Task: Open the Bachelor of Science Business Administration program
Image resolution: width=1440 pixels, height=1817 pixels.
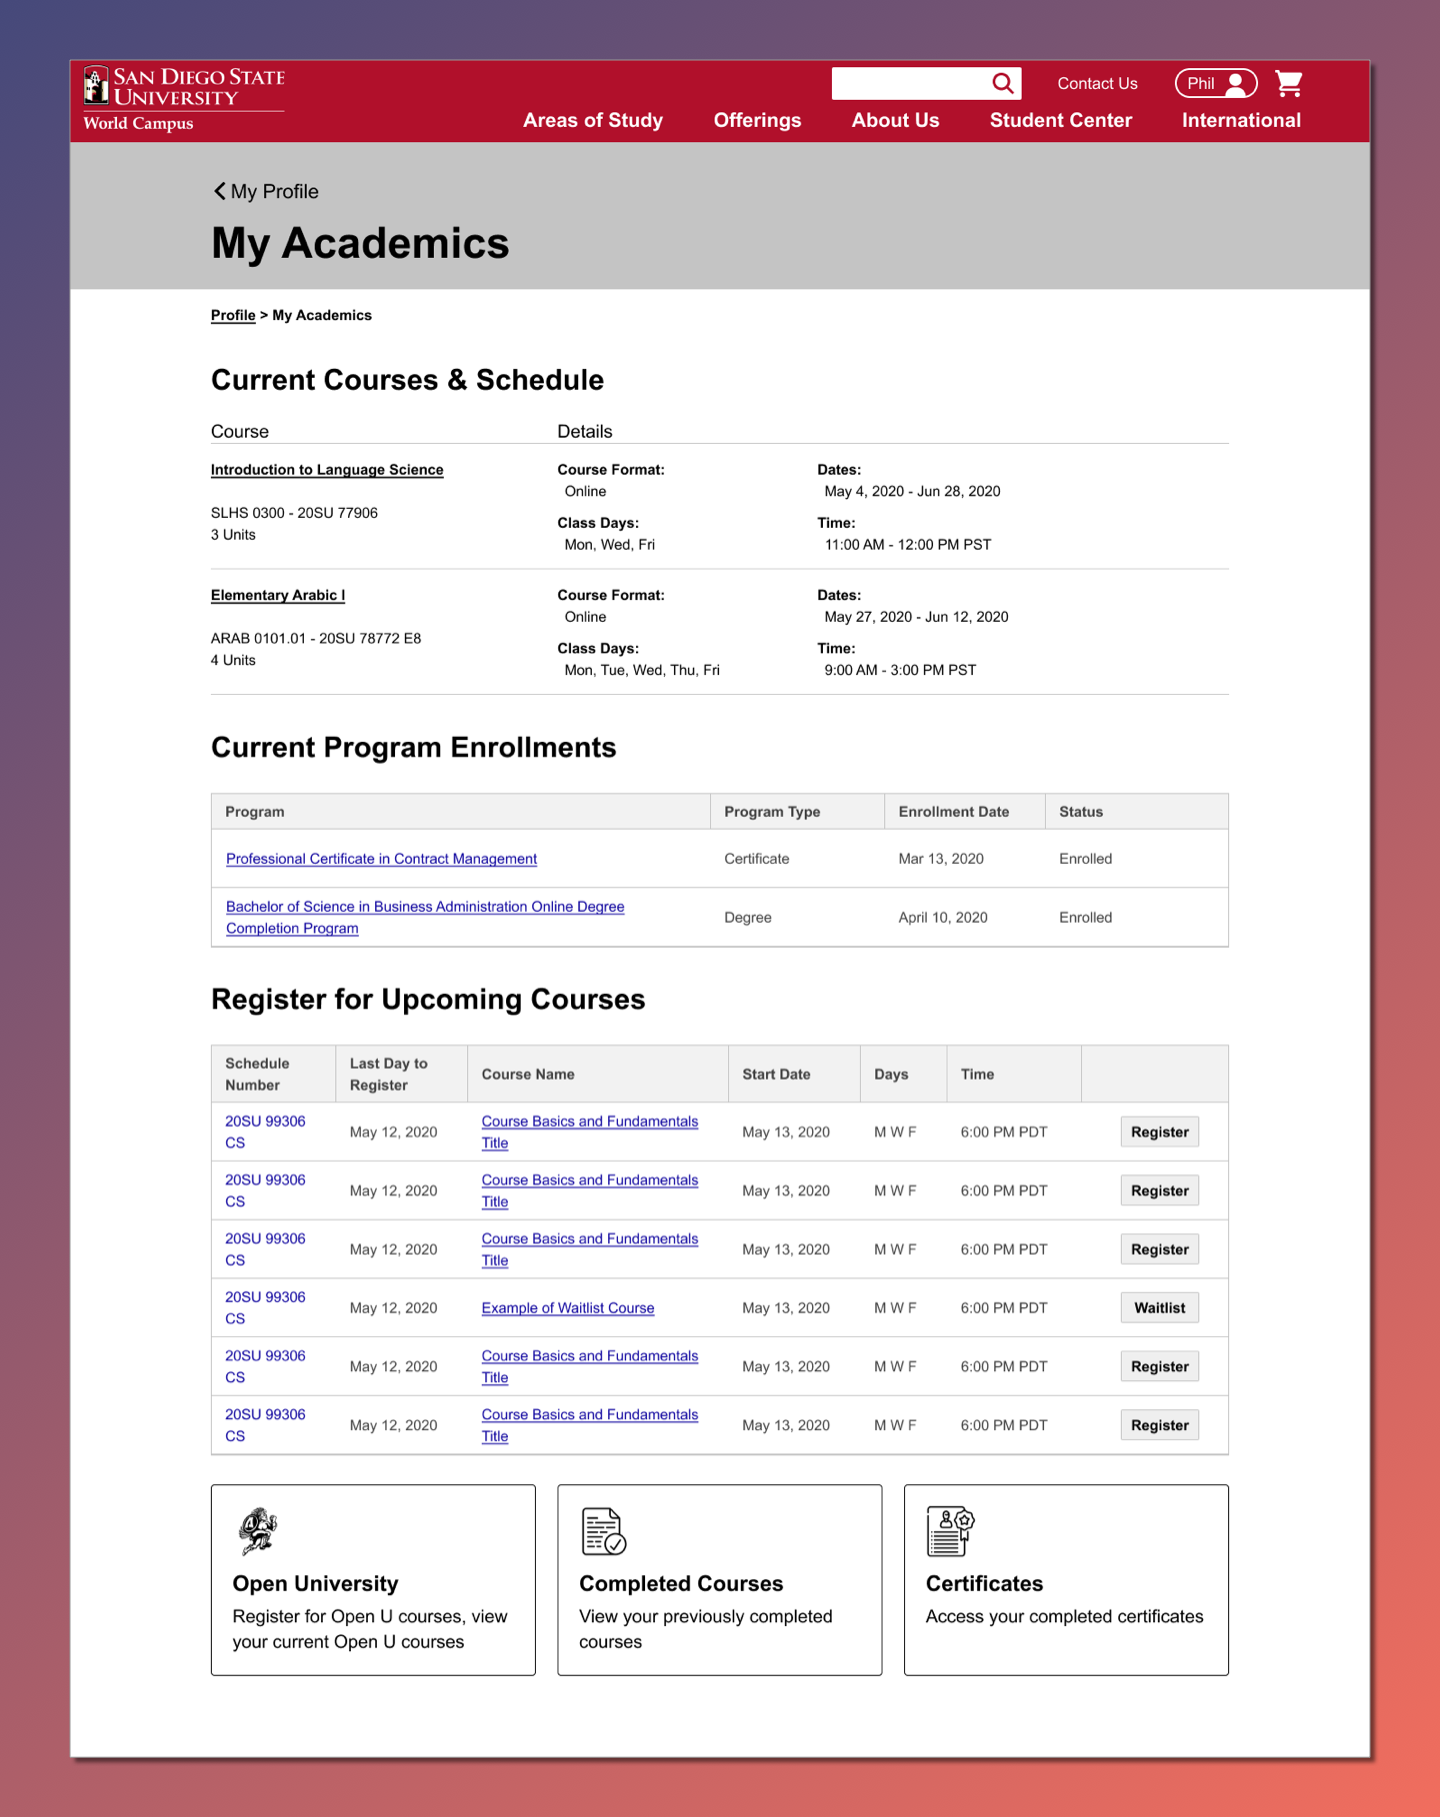Action: point(425,917)
